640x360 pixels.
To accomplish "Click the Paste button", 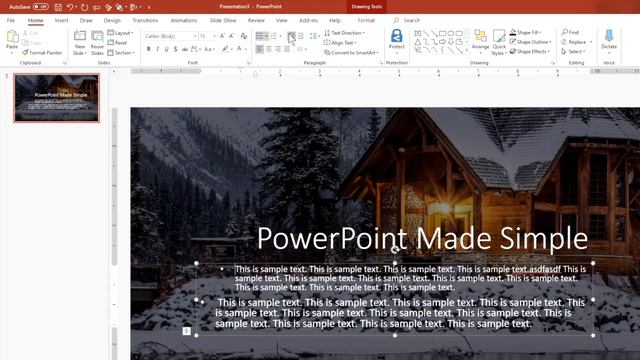I will [x=12, y=42].
